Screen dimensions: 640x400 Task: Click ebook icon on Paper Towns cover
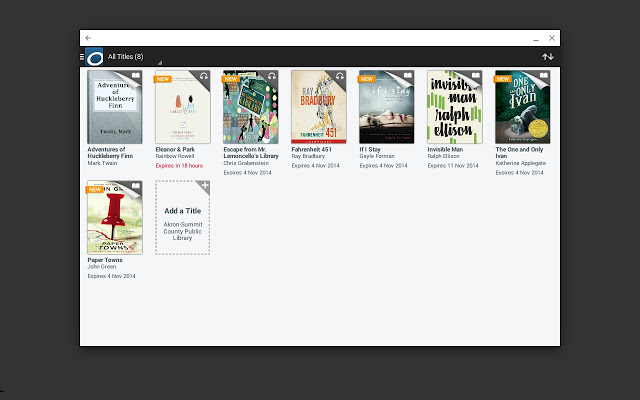[x=136, y=186]
